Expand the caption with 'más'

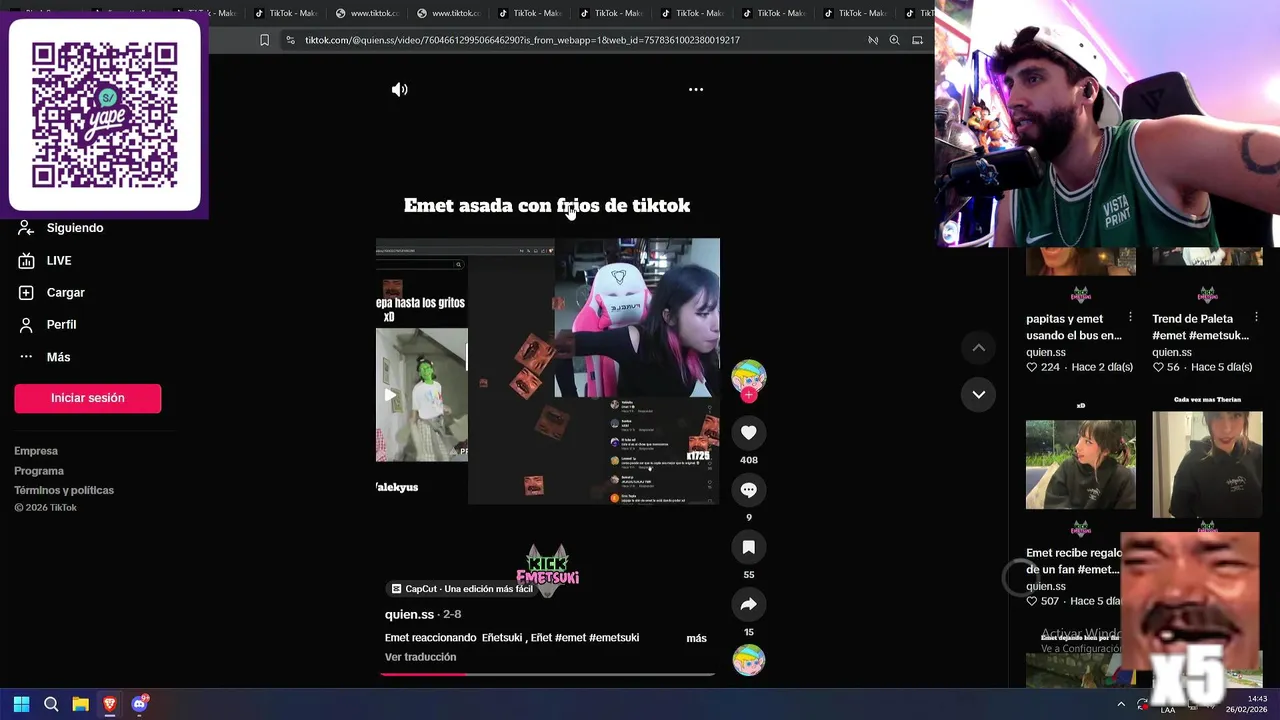(x=696, y=638)
